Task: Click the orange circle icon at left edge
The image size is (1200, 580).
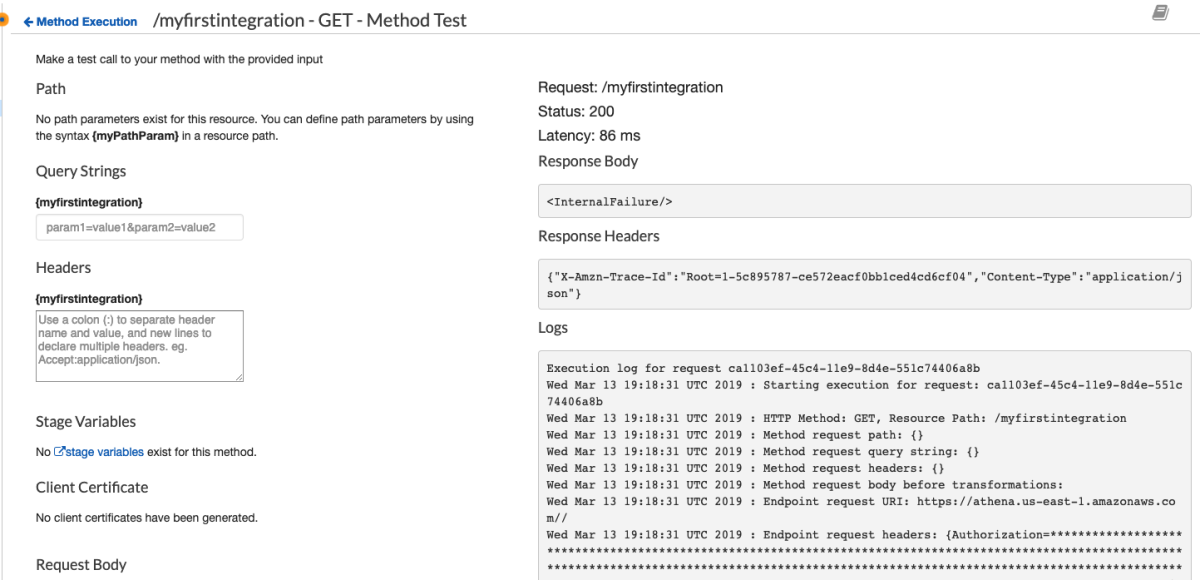Action: tap(4, 20)
